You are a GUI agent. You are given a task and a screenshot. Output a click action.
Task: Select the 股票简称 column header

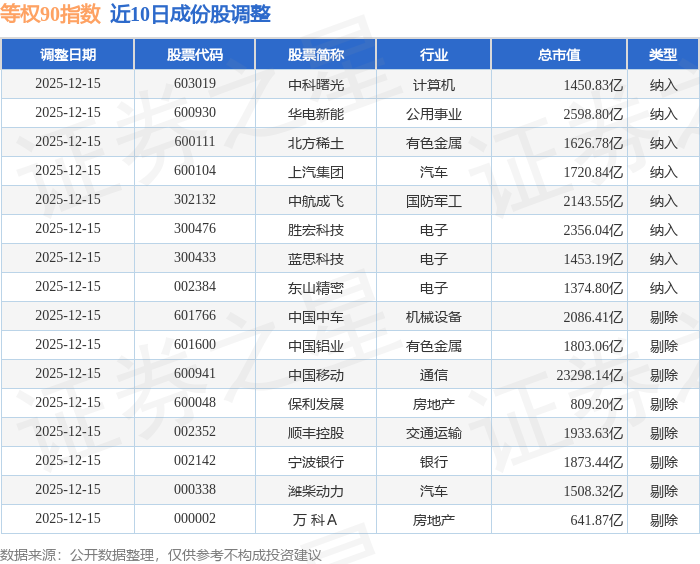(x=316, y=54)
